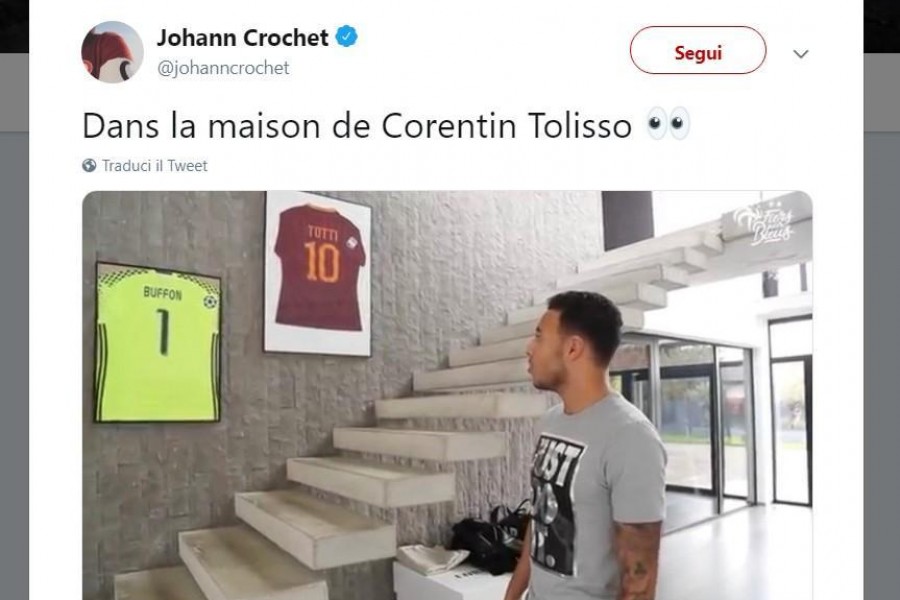Click the eyes emoji in the tweet

pyautogui.click(x=668, y=124)
